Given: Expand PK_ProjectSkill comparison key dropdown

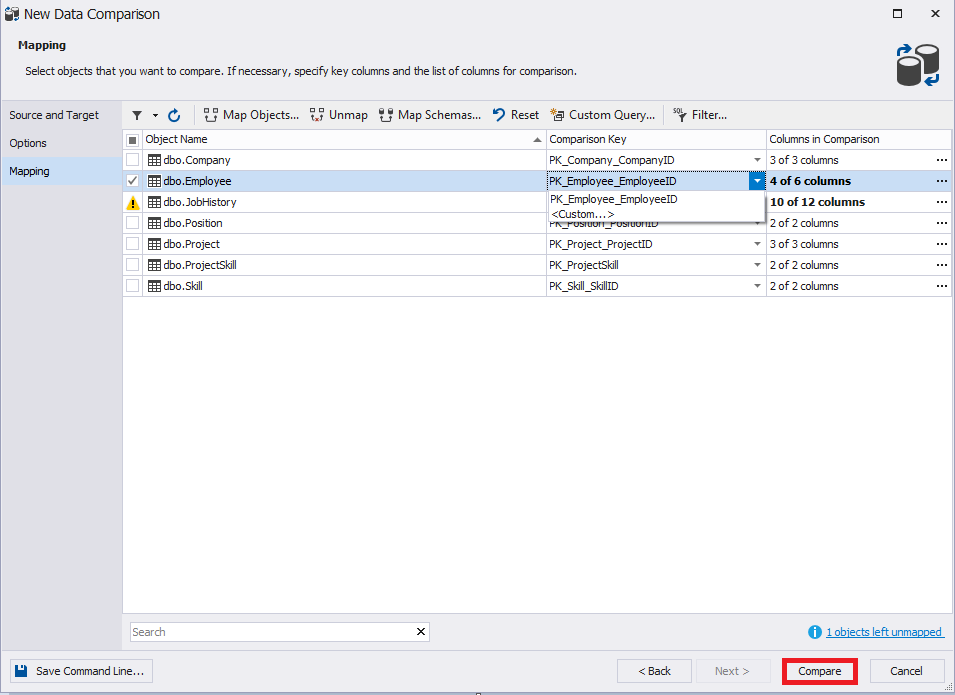Looking at the screenshot, I should click(757, 265).
